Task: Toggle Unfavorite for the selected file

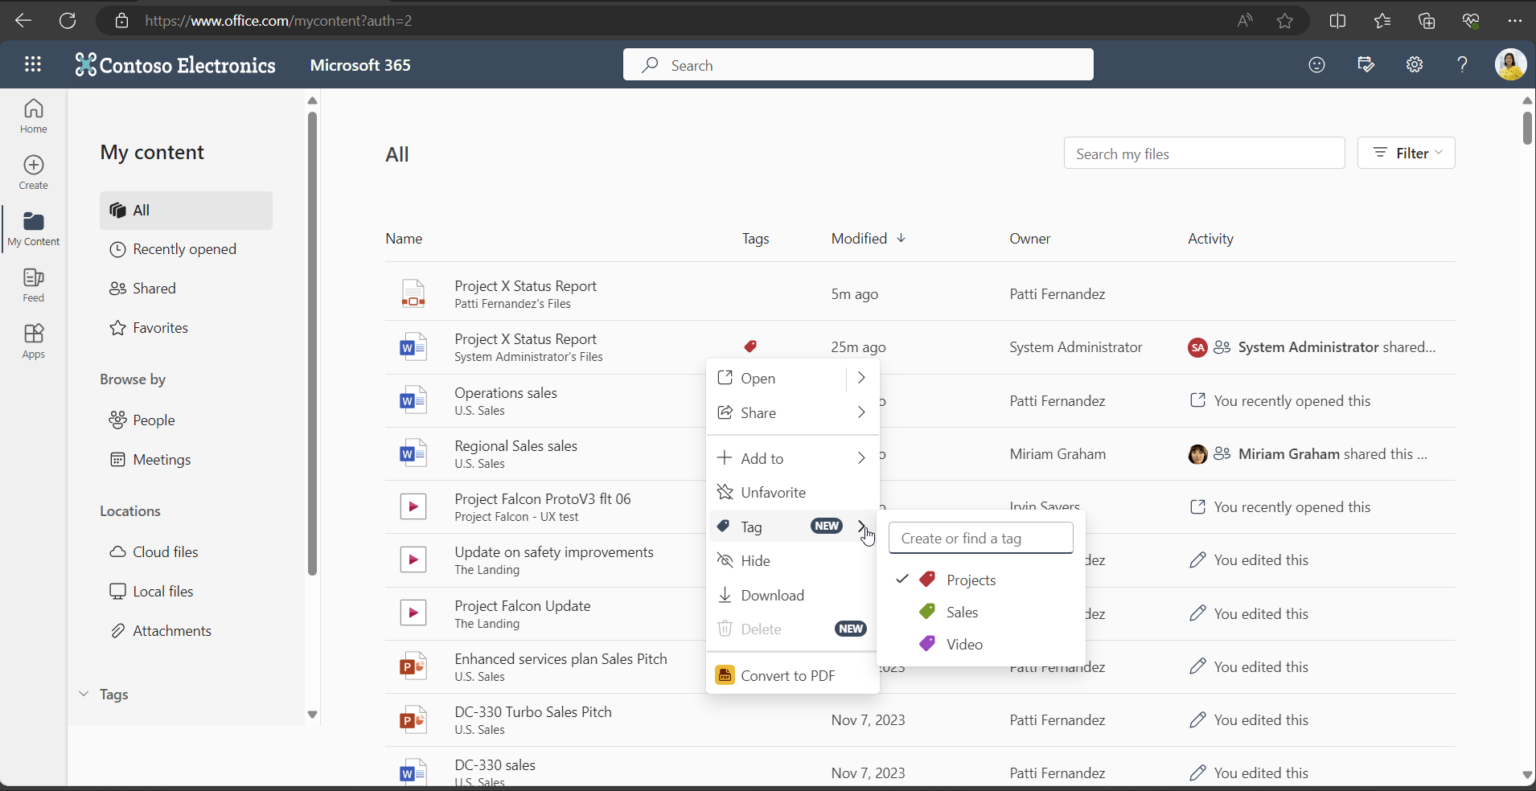Action: coord(772,492)
